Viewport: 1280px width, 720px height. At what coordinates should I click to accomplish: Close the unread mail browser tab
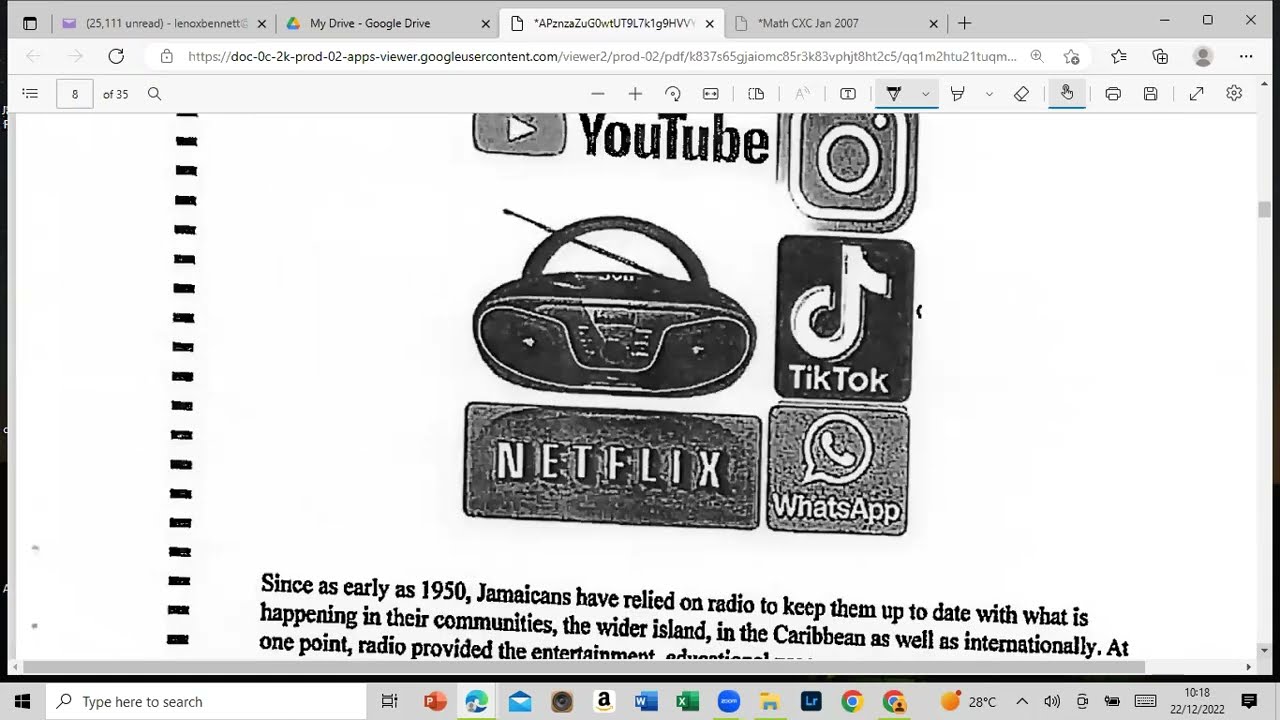pyautogui.click(x=262, y=23)
